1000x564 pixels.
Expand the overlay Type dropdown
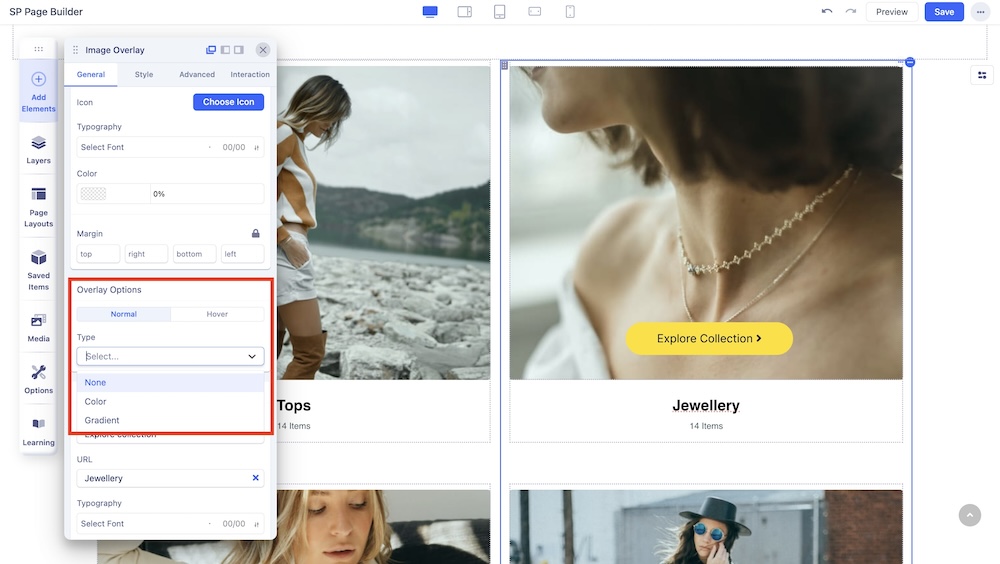coord(170,356)
